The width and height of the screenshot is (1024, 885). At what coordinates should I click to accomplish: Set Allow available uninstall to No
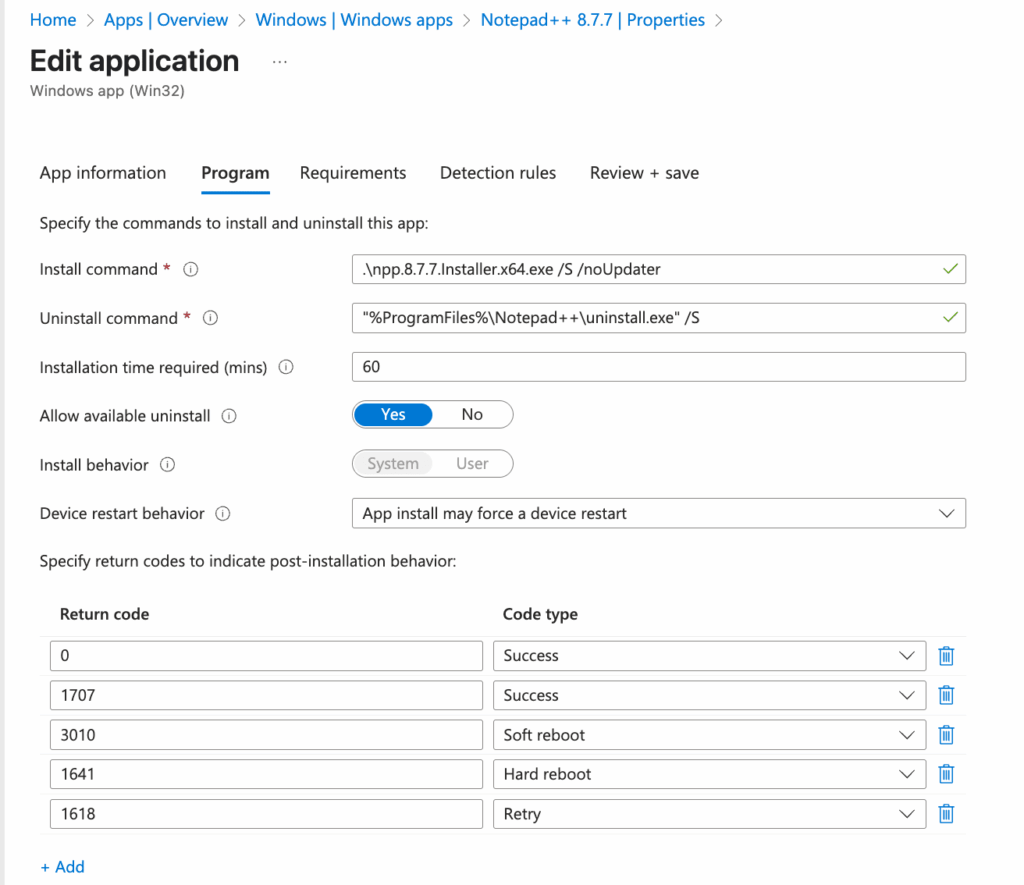point(472,414)
